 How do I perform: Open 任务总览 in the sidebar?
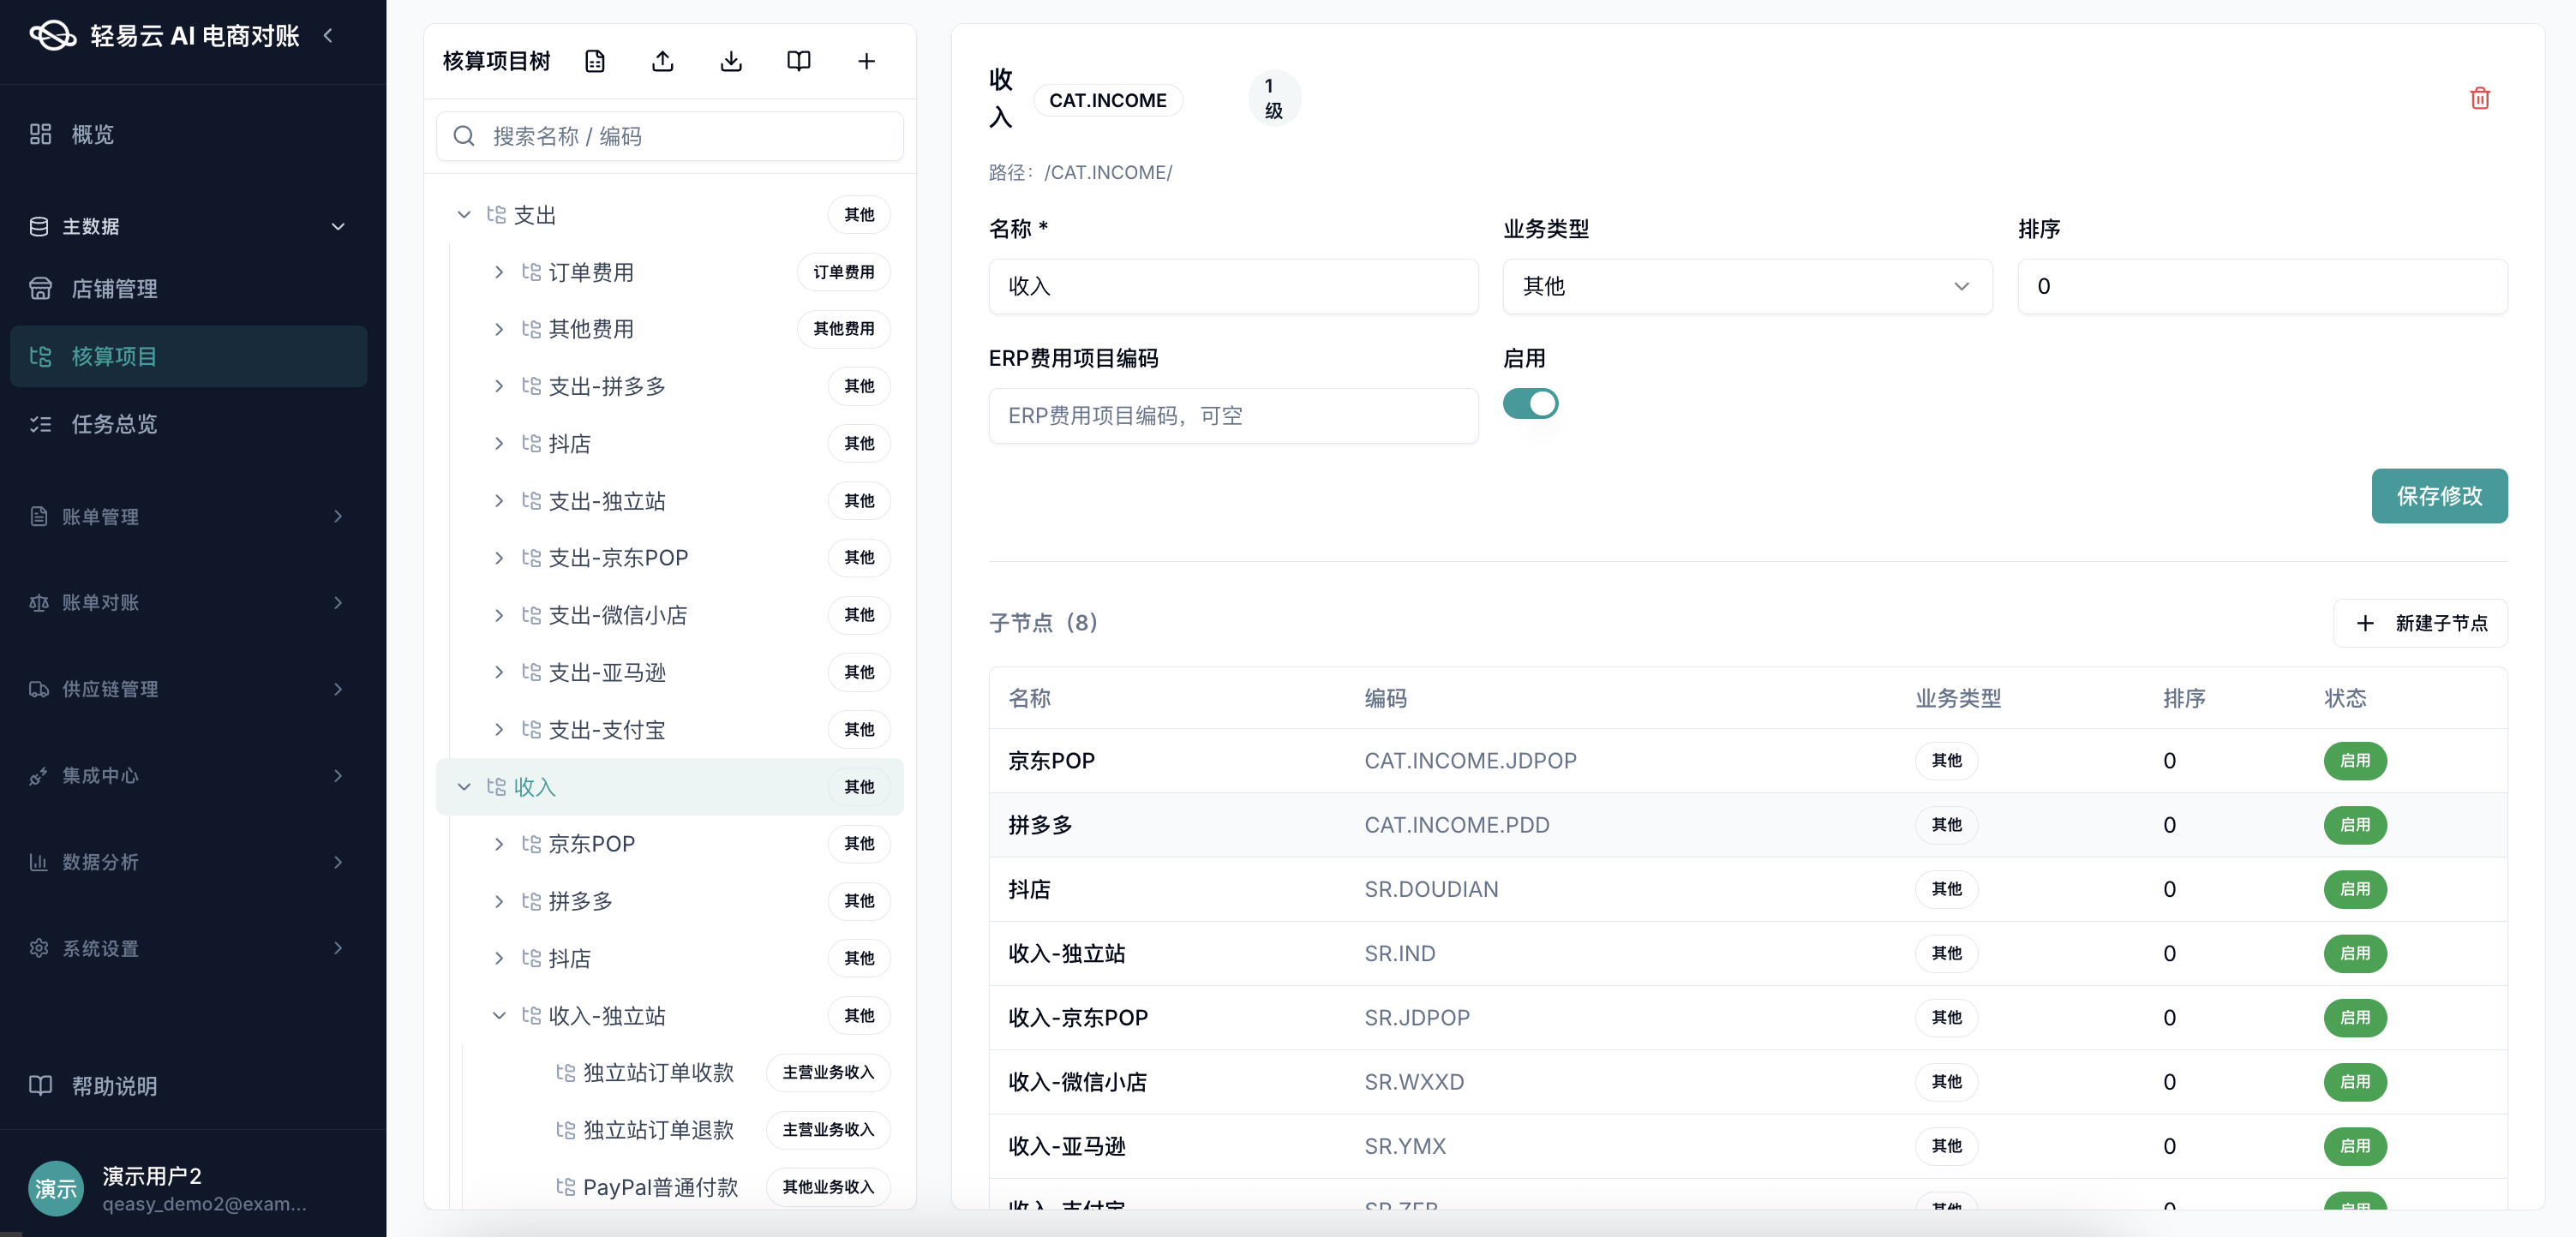(189, 424)
